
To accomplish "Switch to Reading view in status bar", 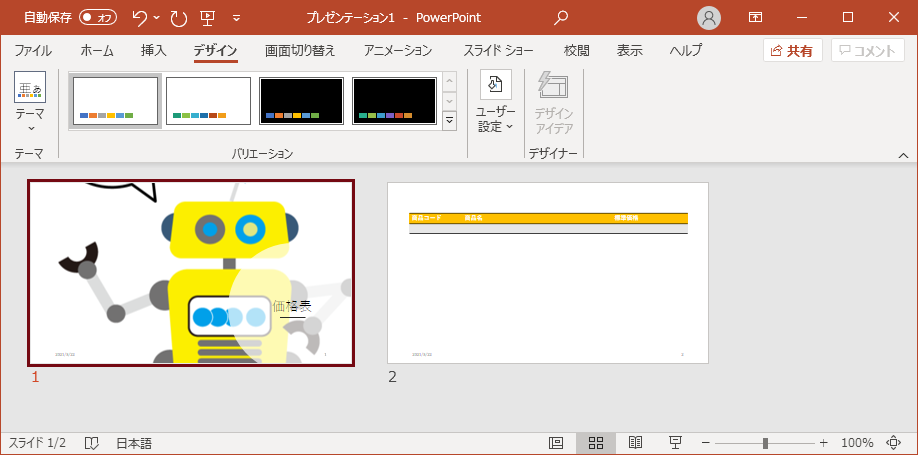I will (635, 443).
